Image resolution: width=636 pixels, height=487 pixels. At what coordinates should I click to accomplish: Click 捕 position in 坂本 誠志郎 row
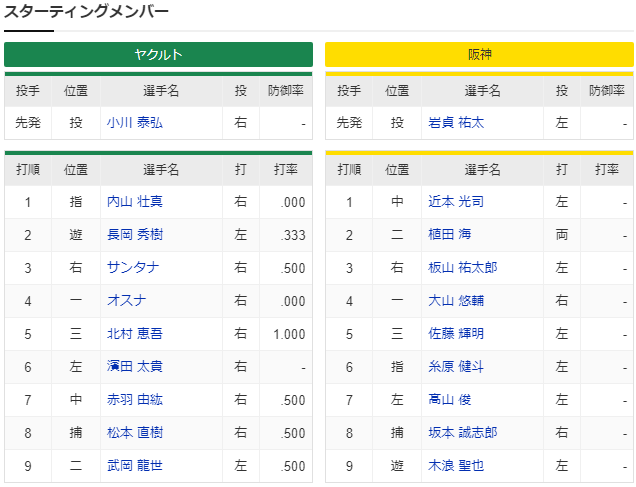[x=397, y=433]
